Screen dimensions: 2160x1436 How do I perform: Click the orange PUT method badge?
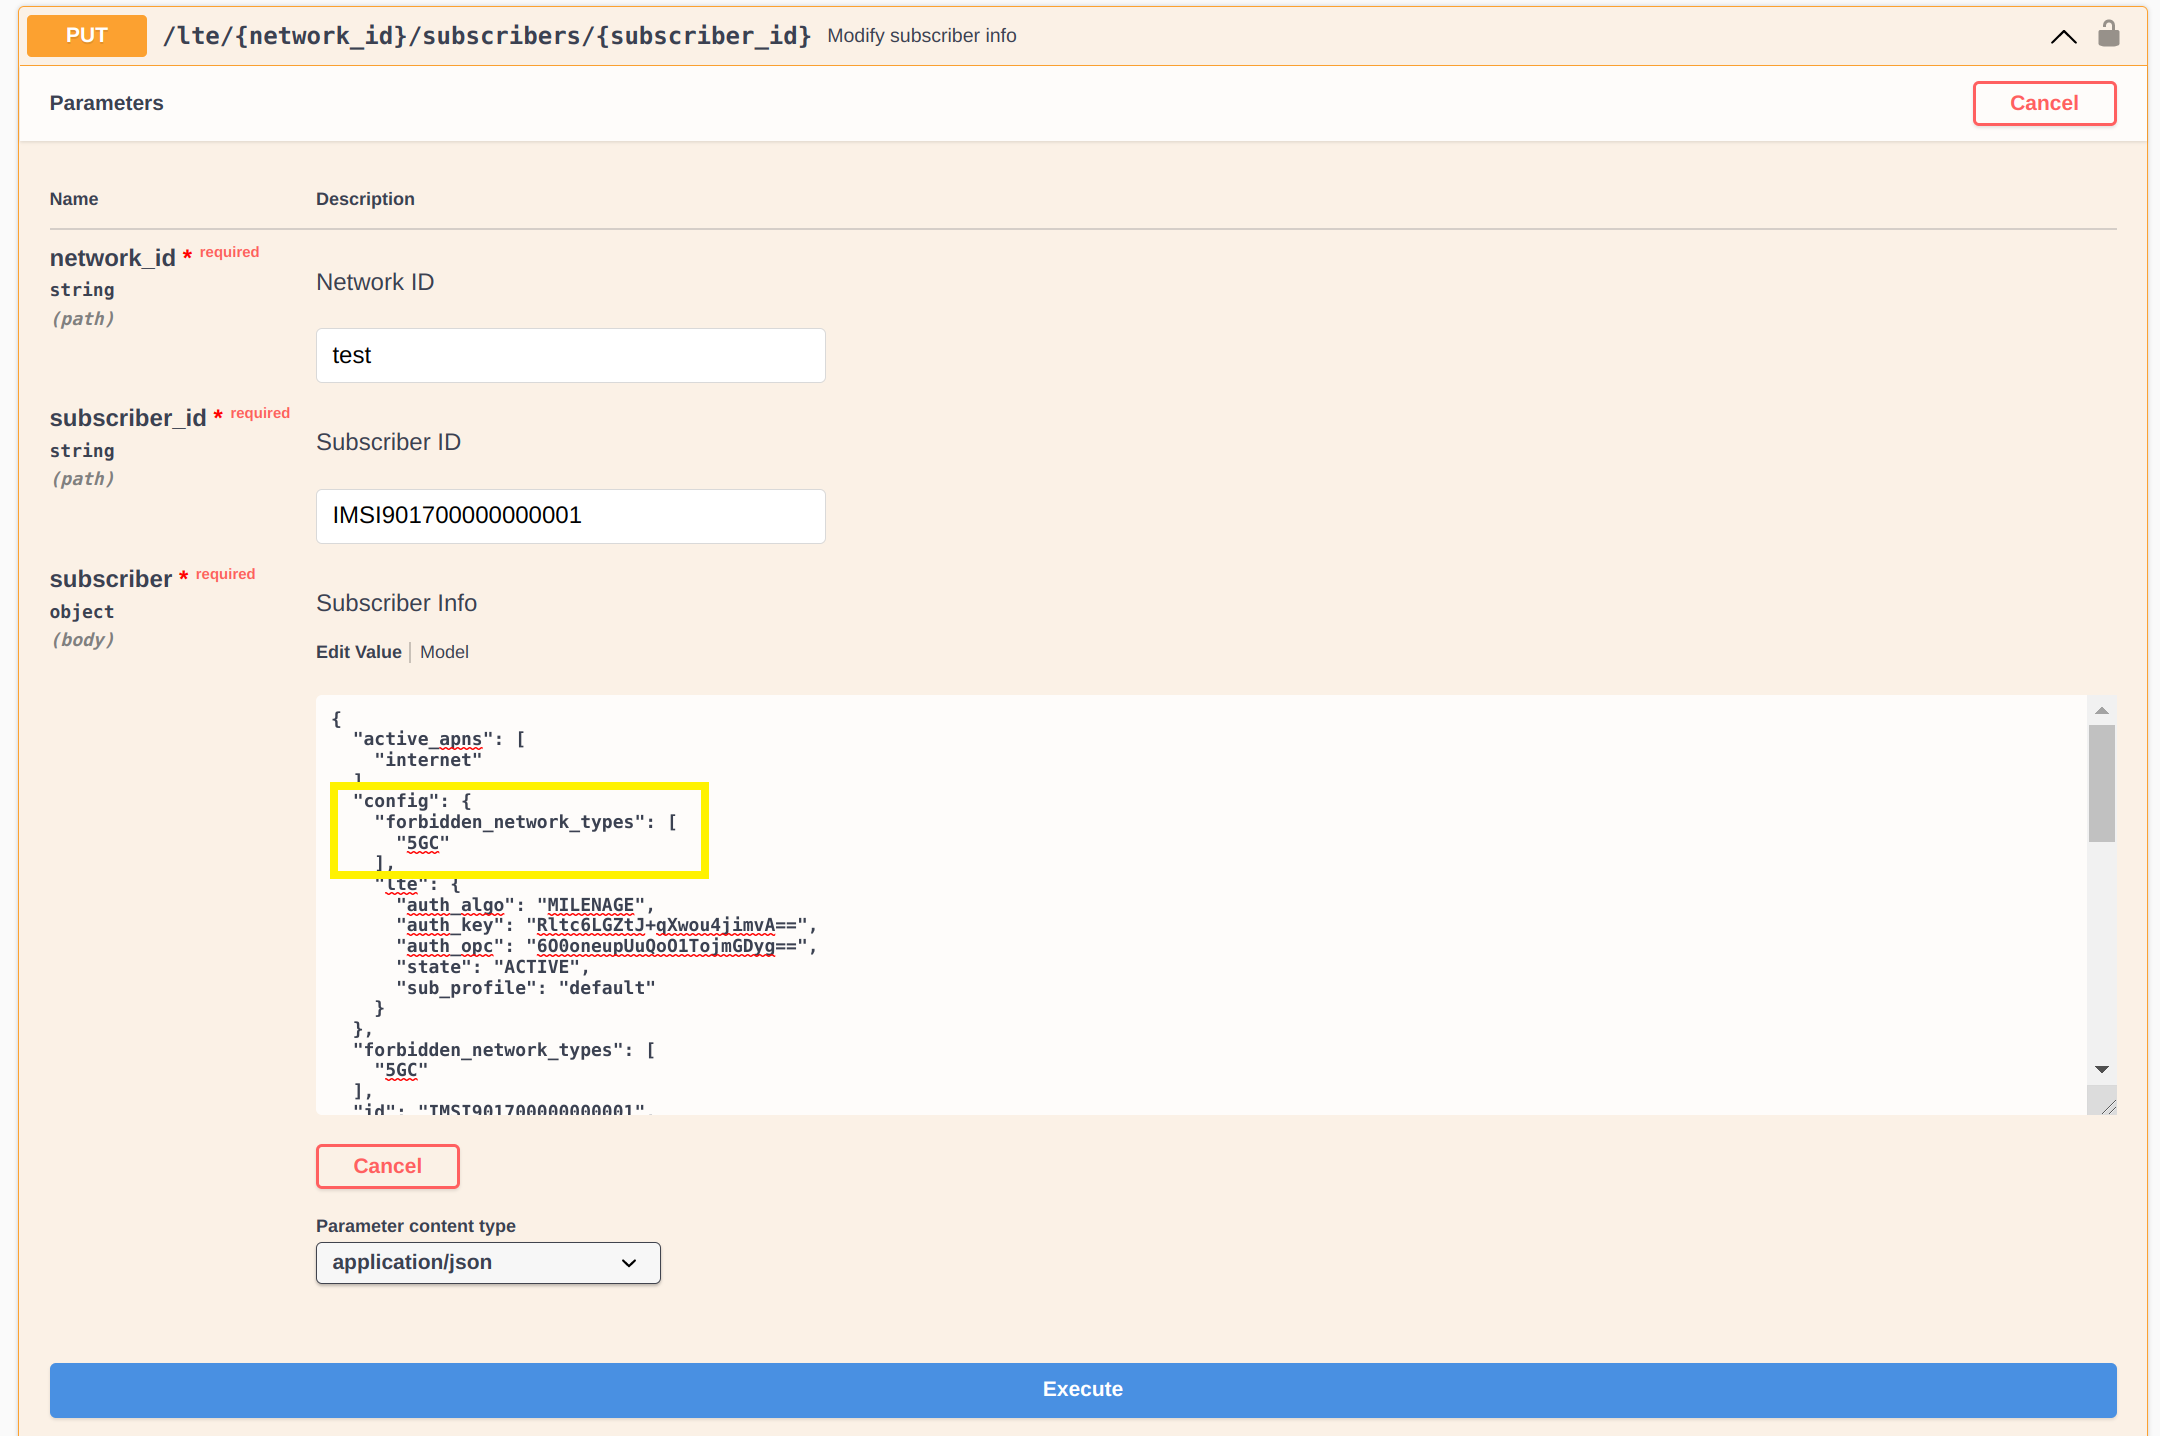87,36
